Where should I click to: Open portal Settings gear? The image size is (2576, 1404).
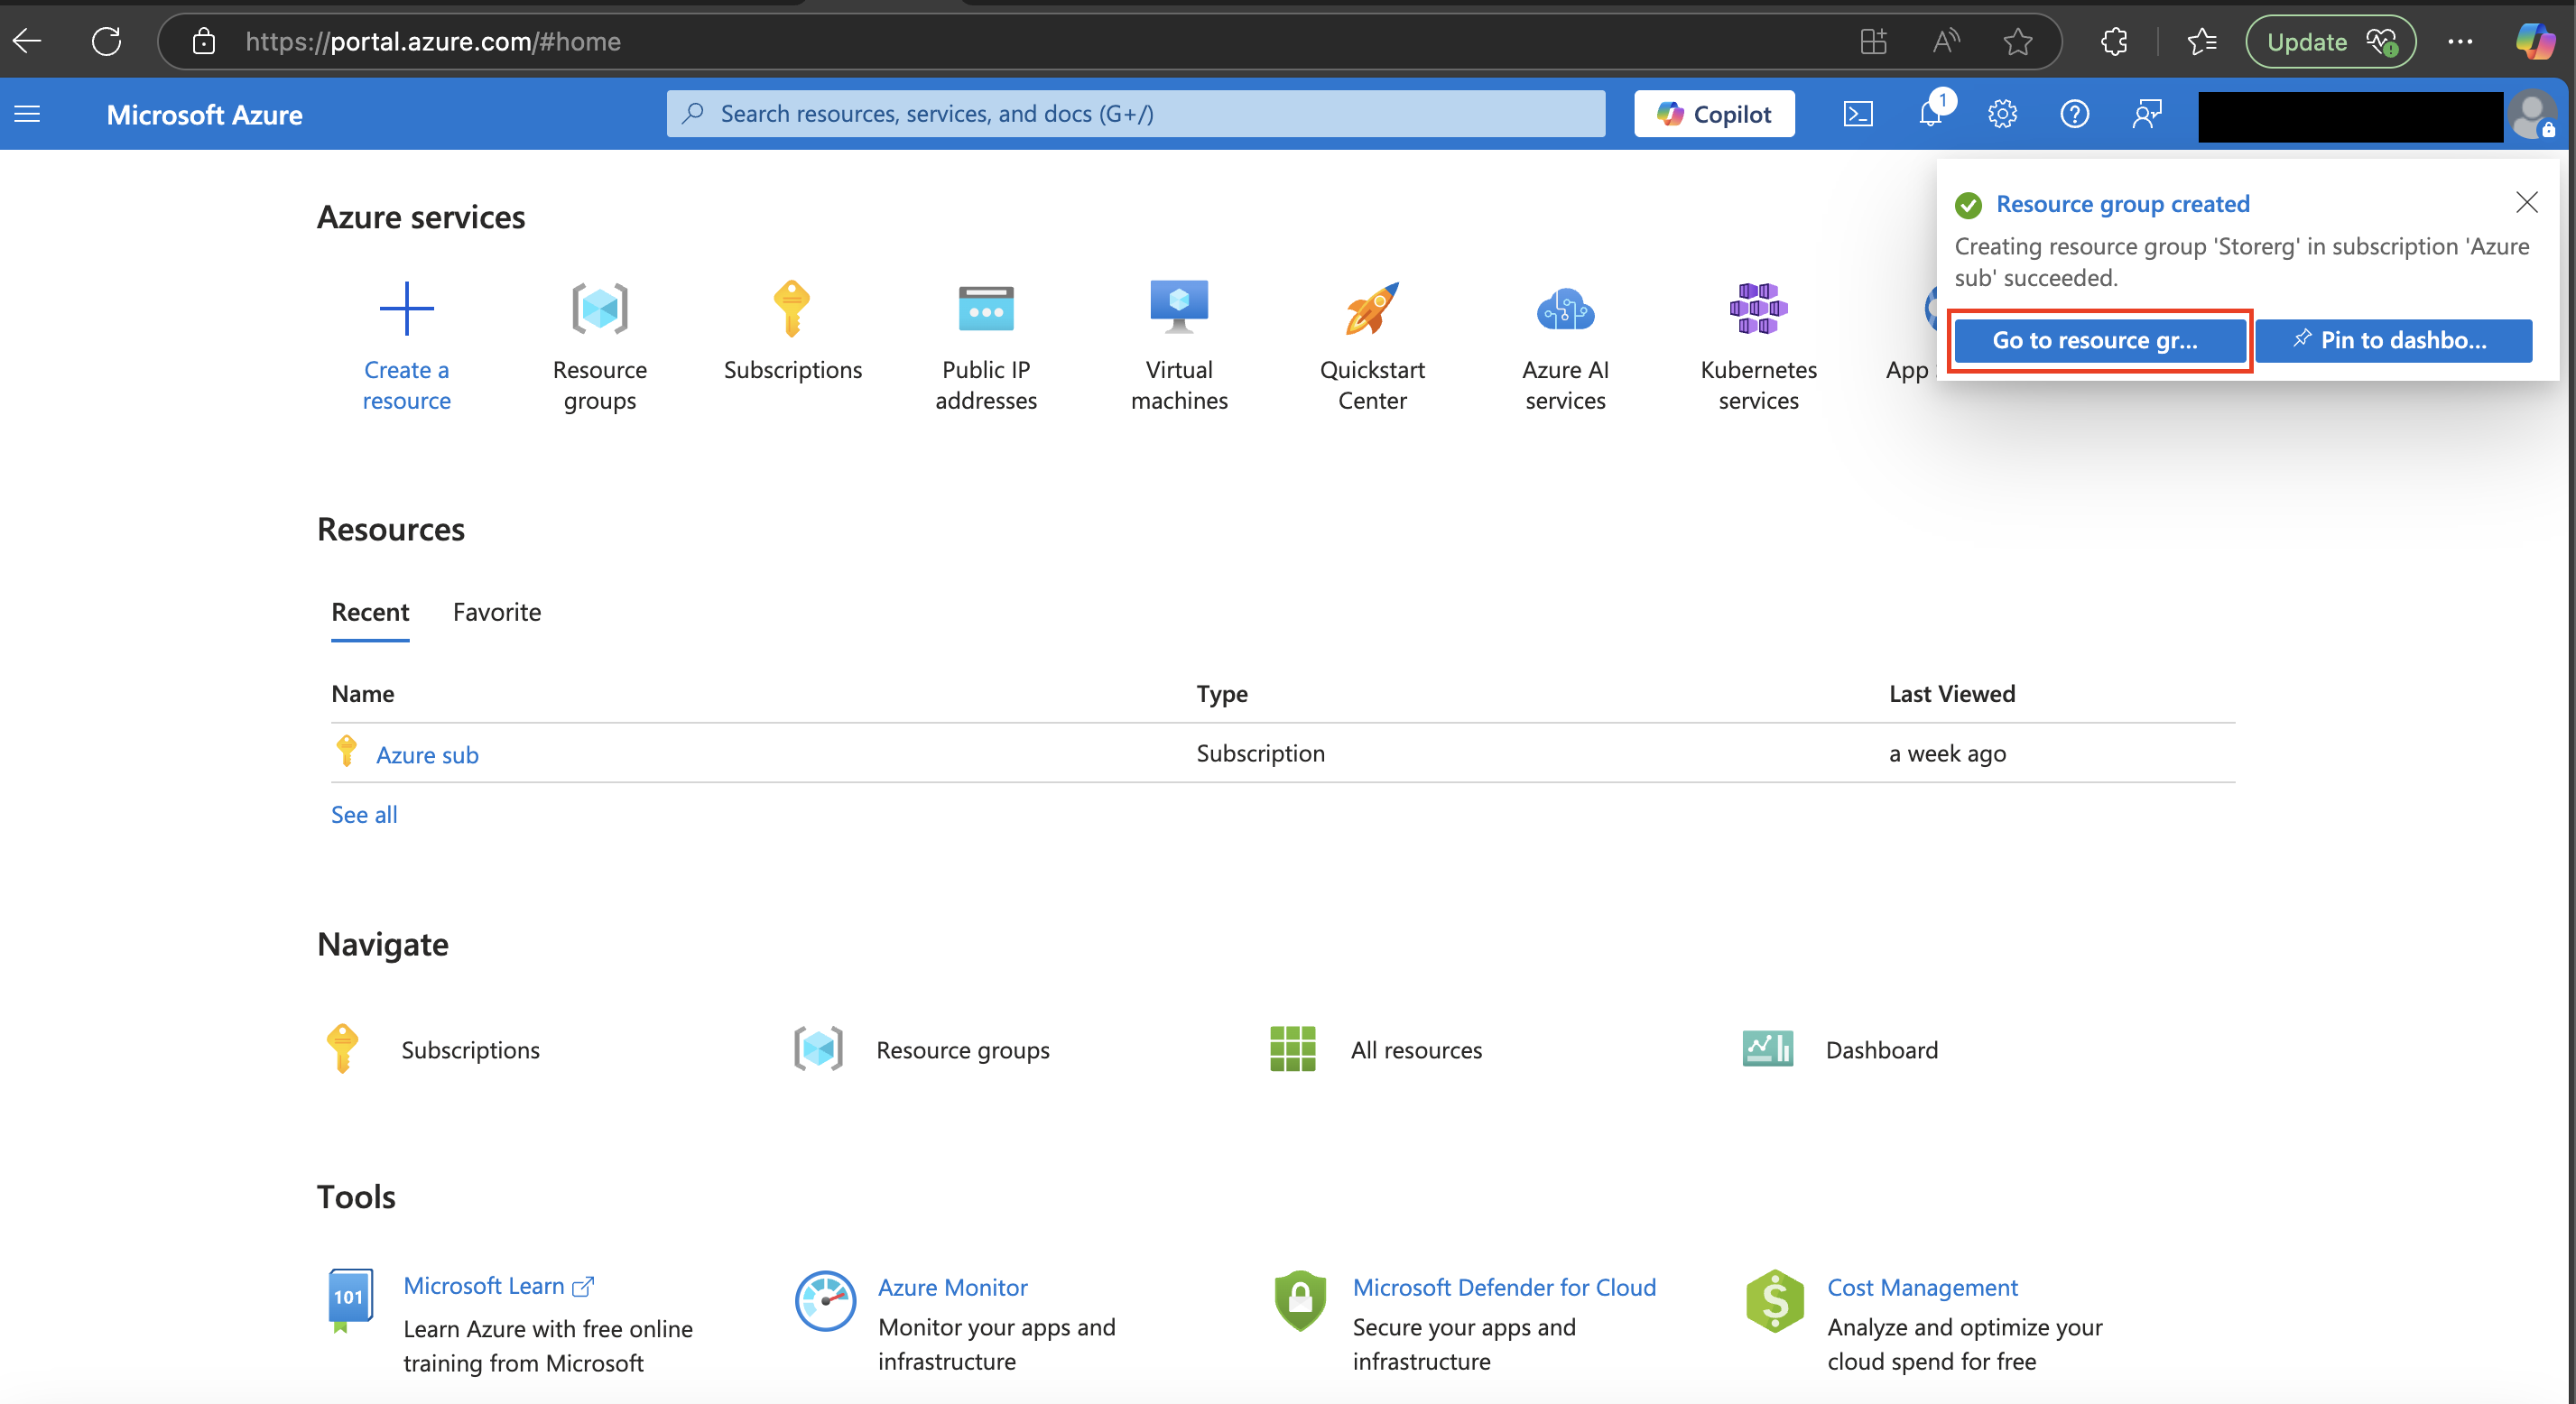(x=2002, y=114)
